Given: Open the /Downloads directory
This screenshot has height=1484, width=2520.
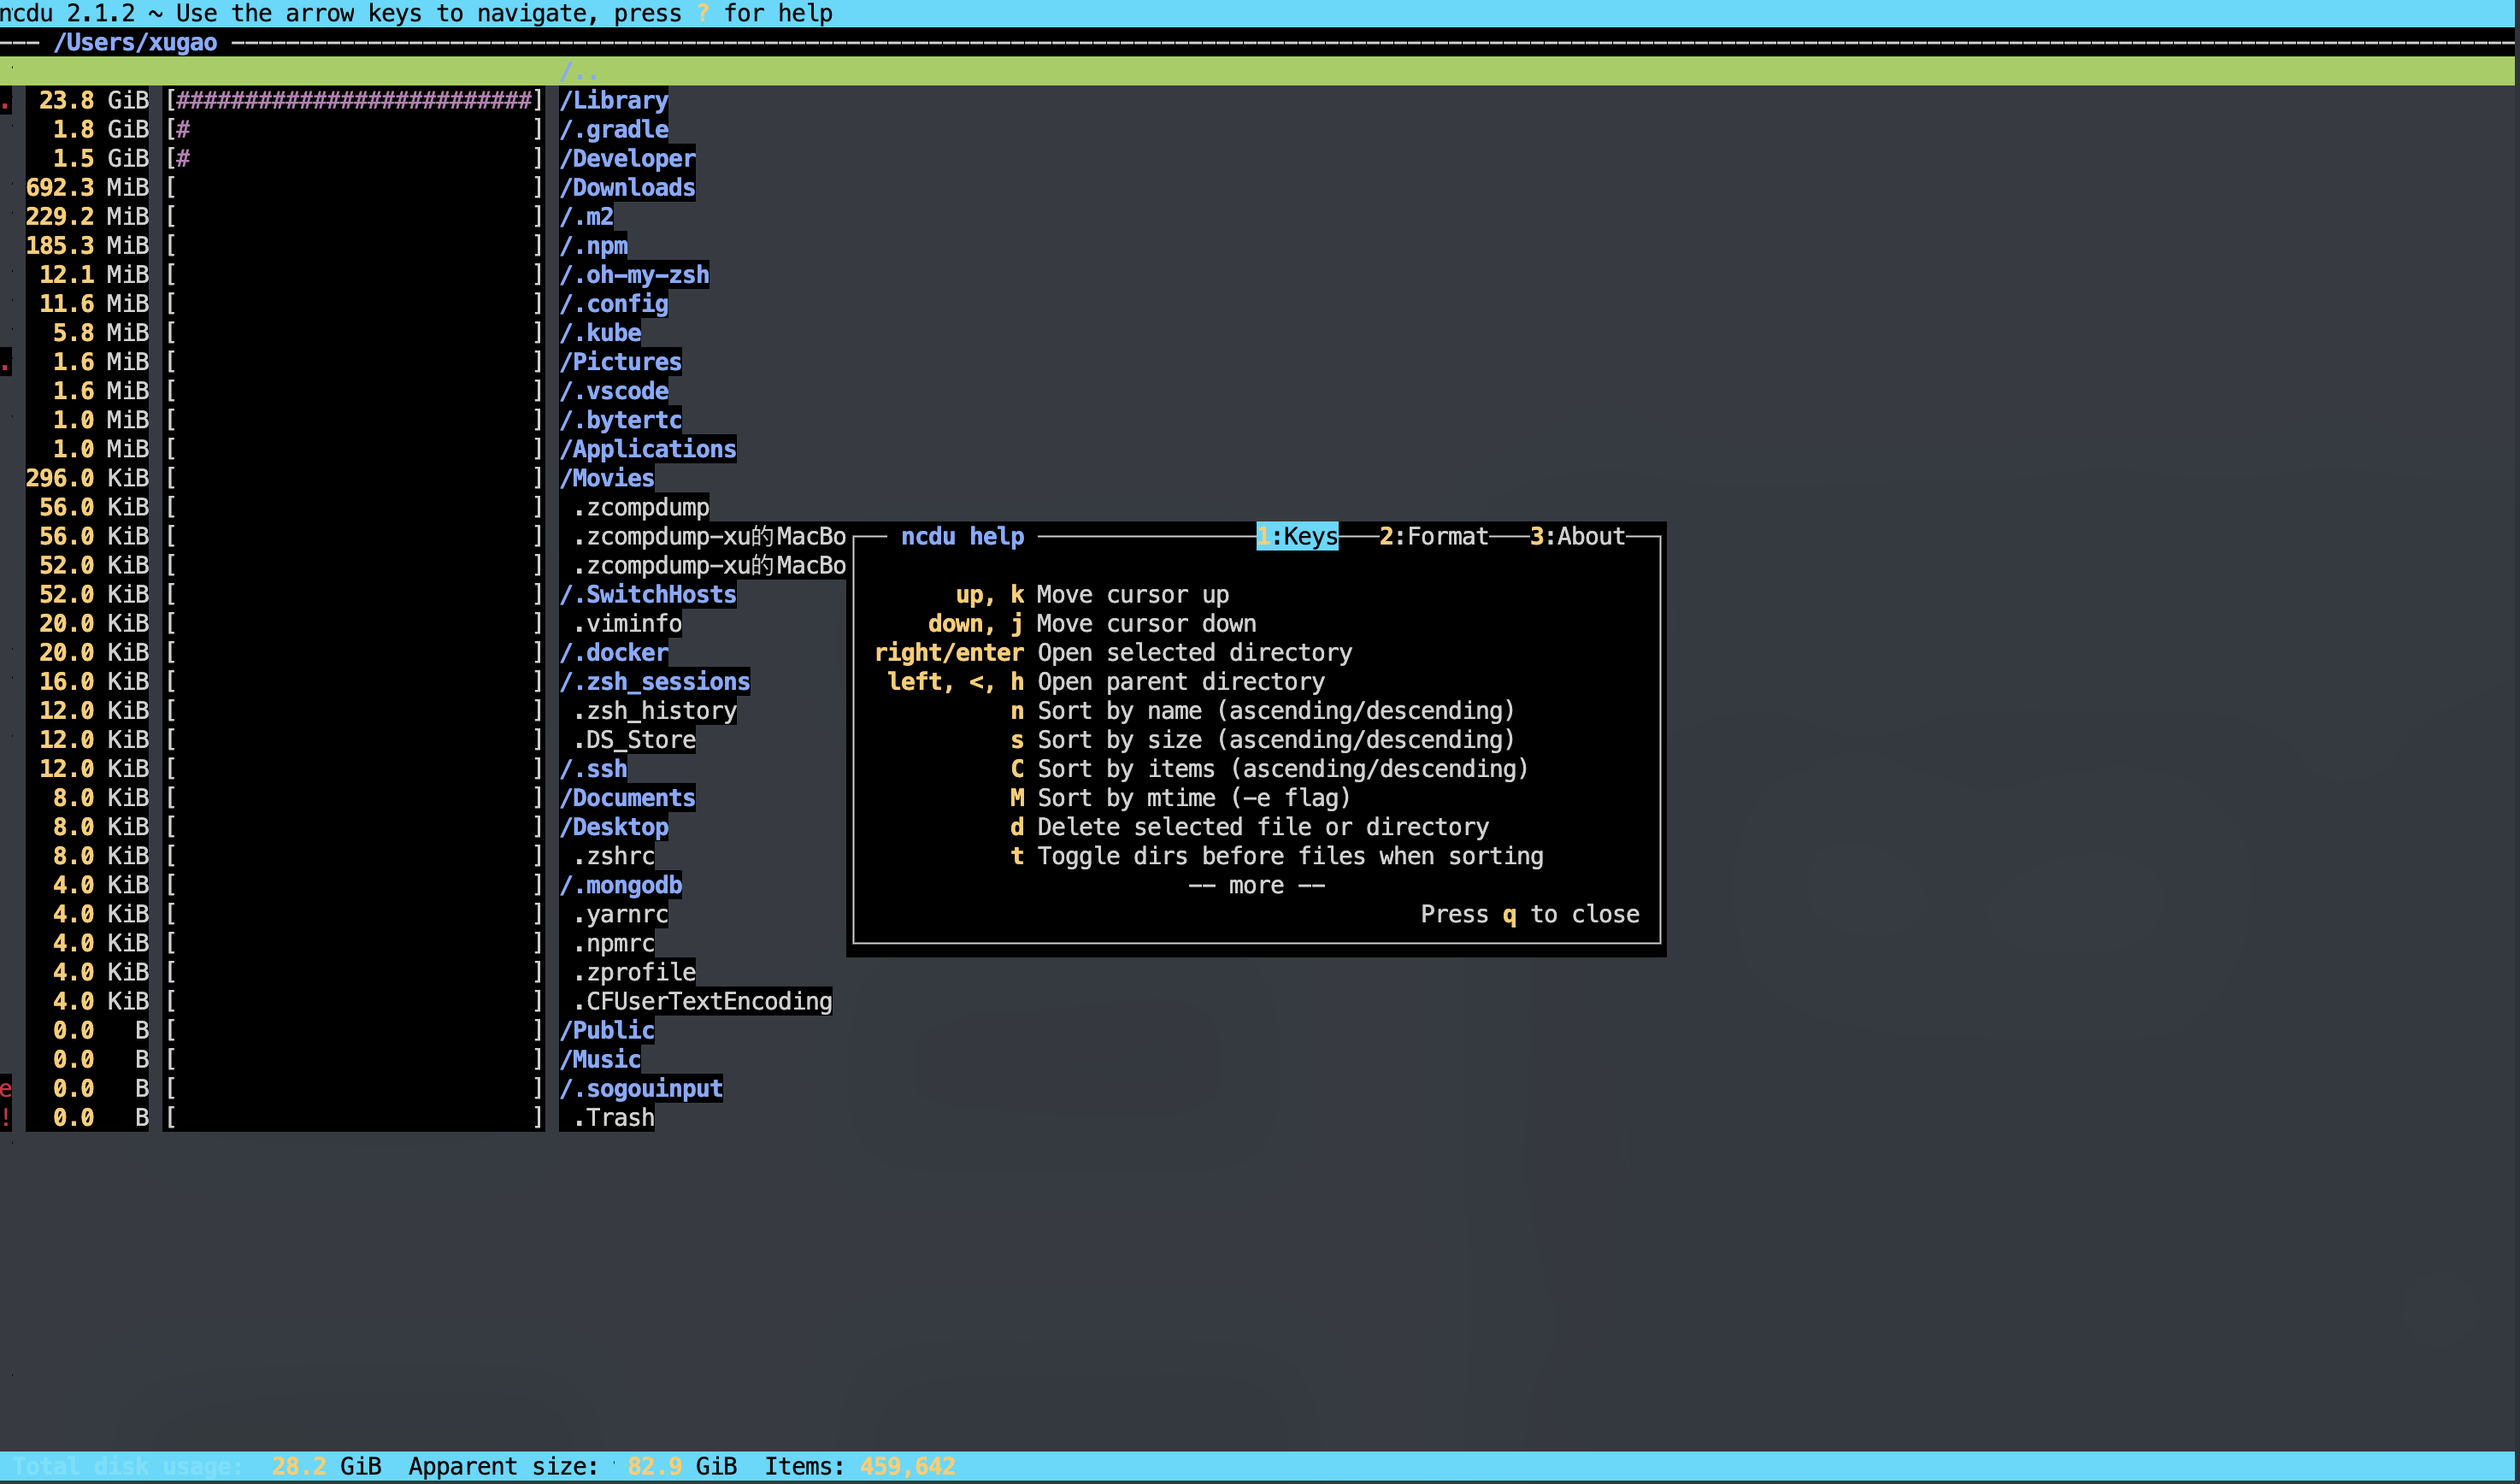Looking at the screenshot, I should click(x=627, y=187).
